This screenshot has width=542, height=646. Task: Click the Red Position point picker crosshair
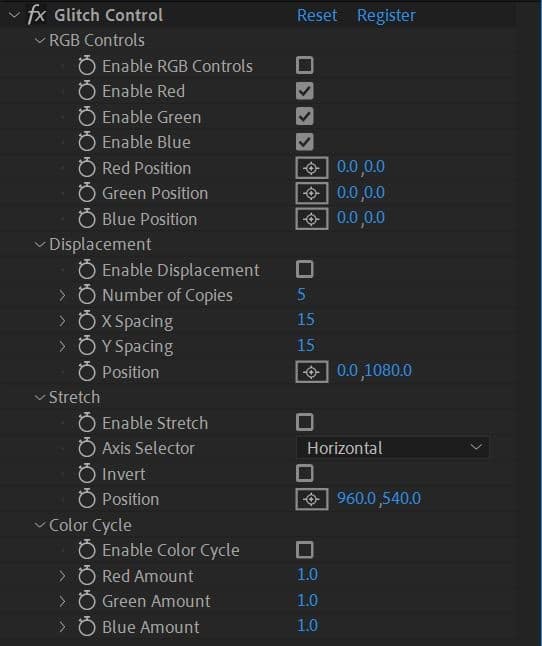(x=311, y=168)
